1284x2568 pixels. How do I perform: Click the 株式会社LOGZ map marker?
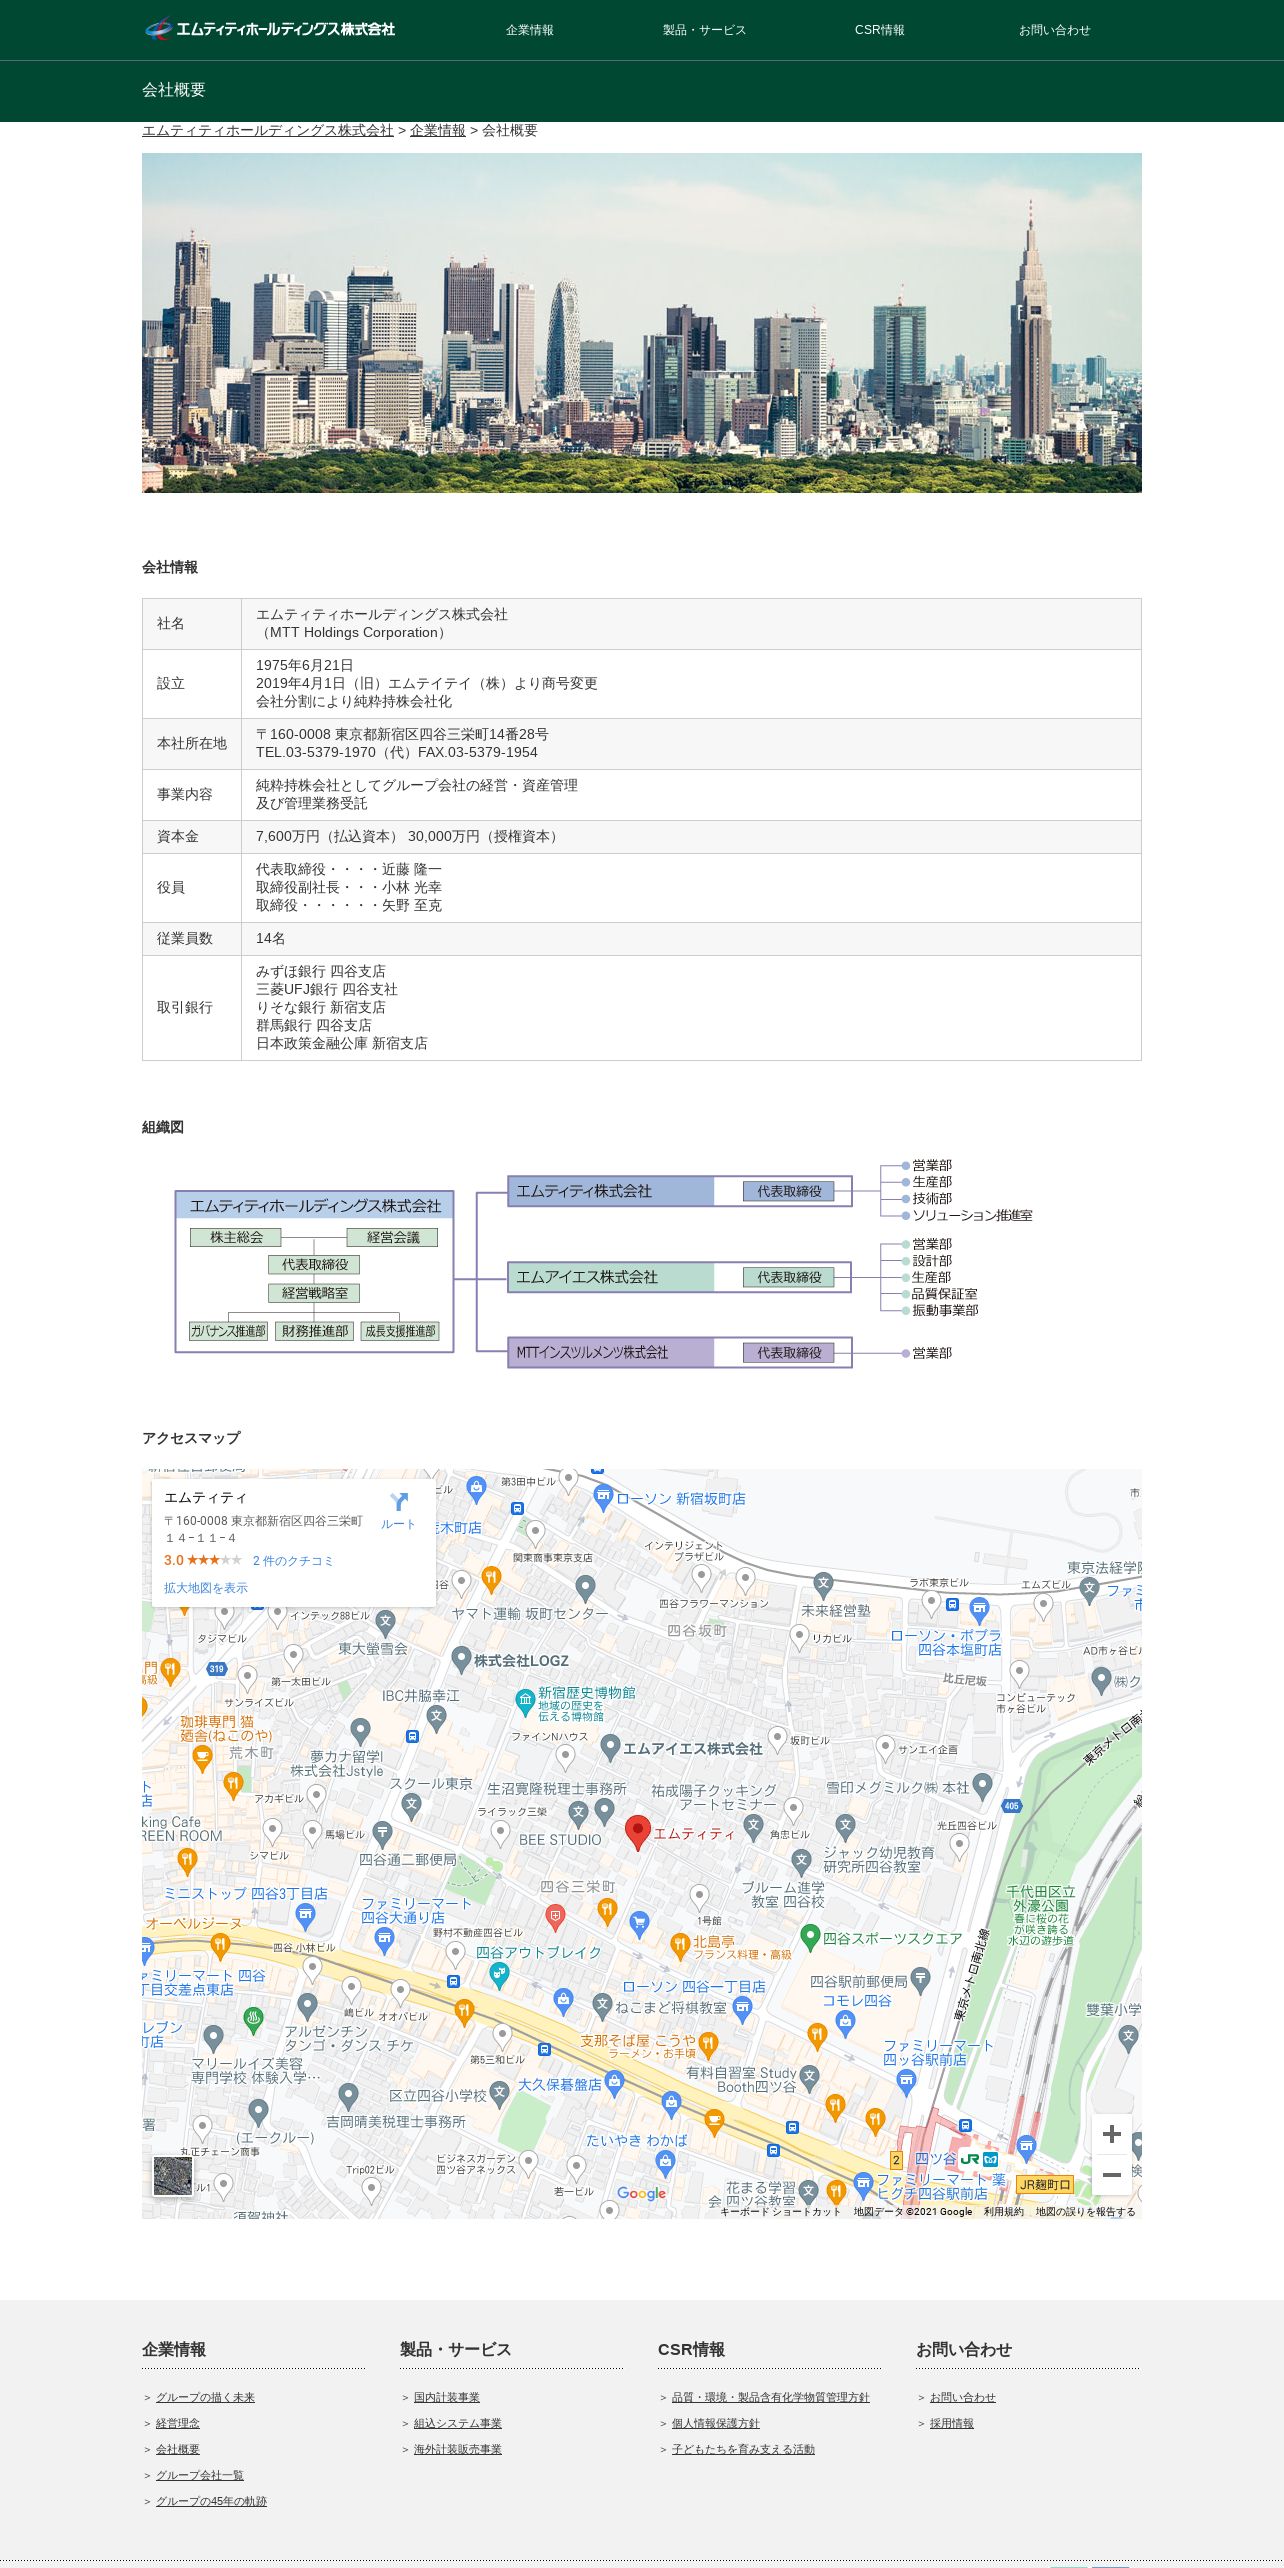(x=461, y=1659)
